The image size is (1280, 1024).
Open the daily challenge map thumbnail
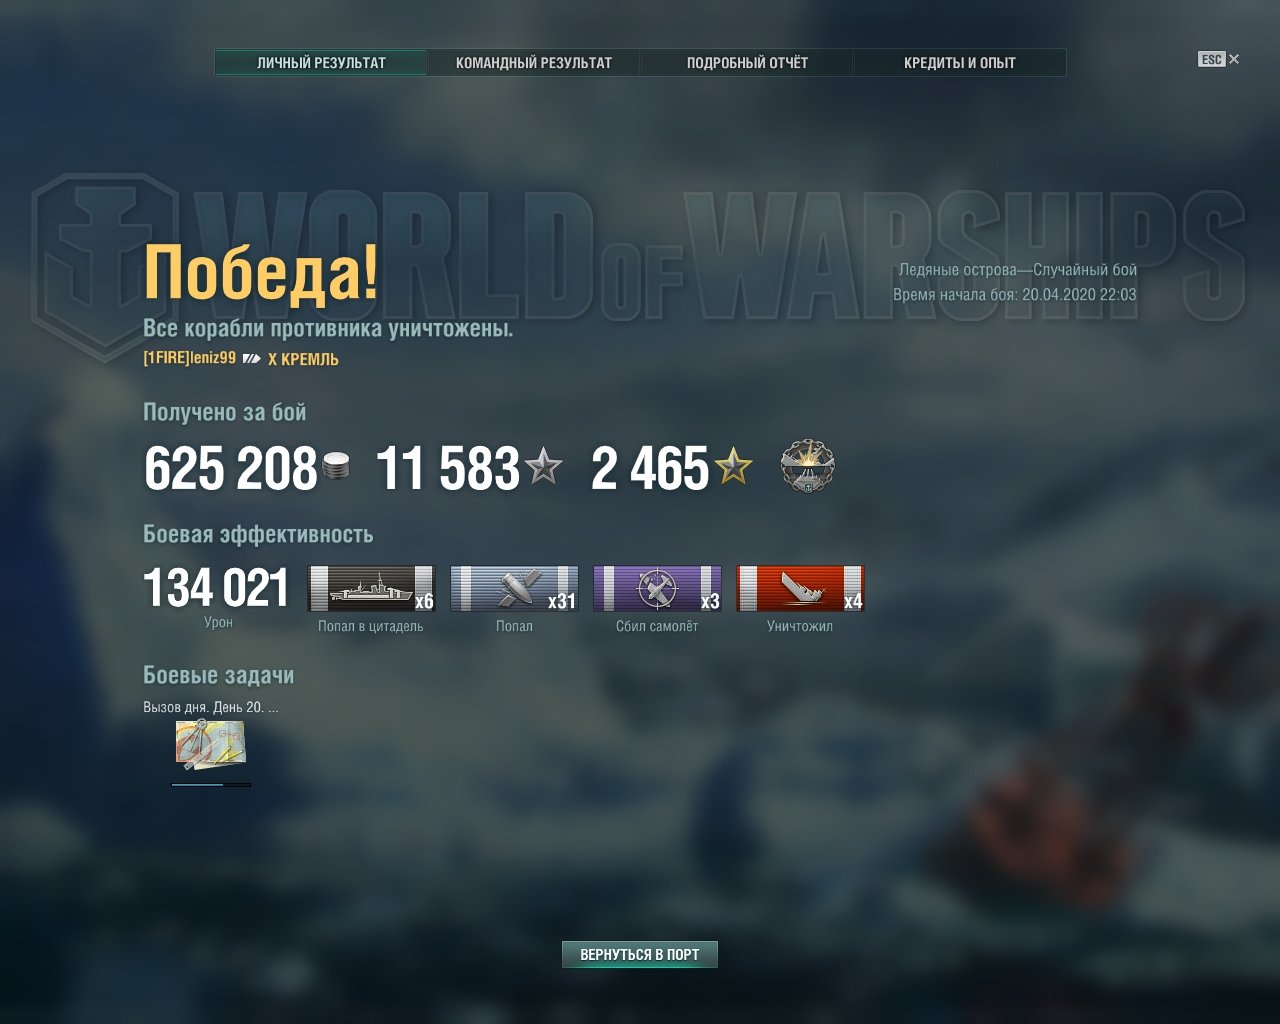click(211, 745)
